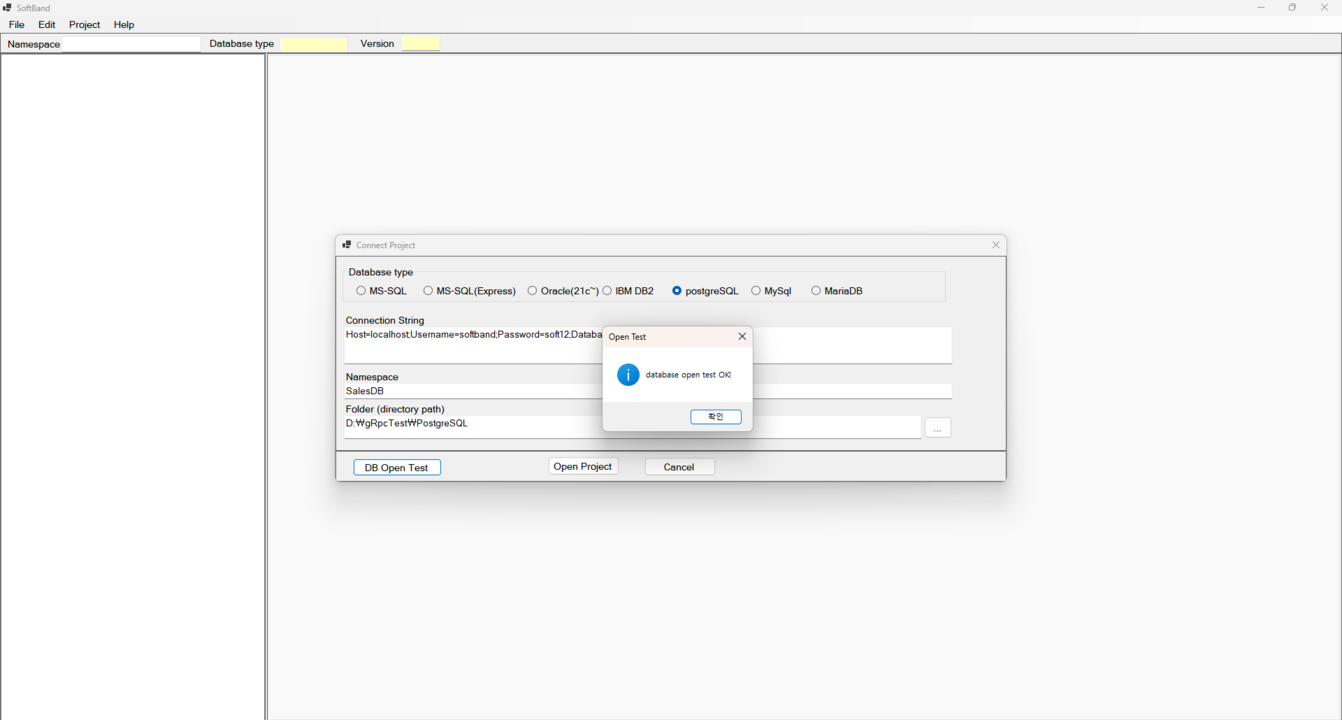Image resolution: width=1342 pixels, height=720 pixels.
Task: Click the SoftBand icon in title bar
Action: (8, 8)
